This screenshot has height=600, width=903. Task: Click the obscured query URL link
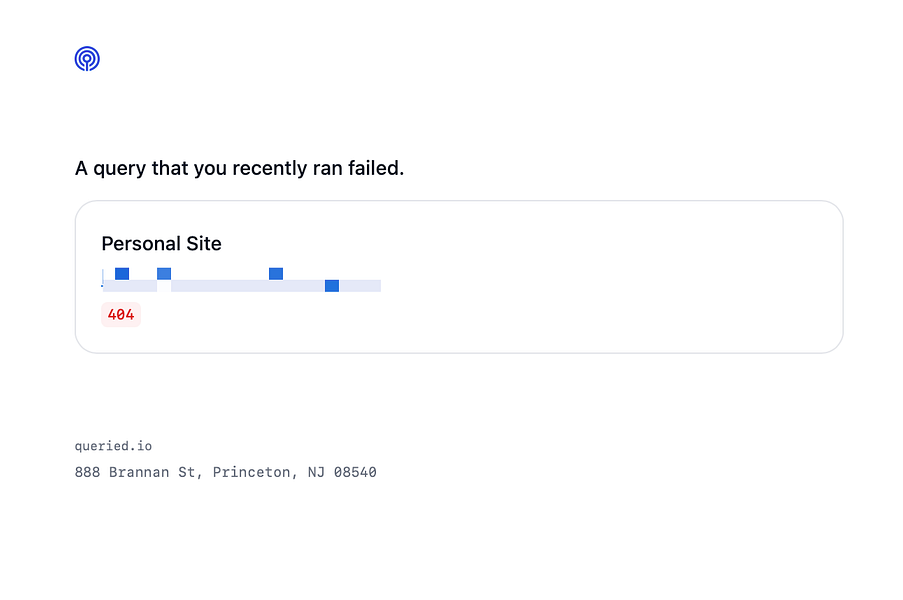240,286
